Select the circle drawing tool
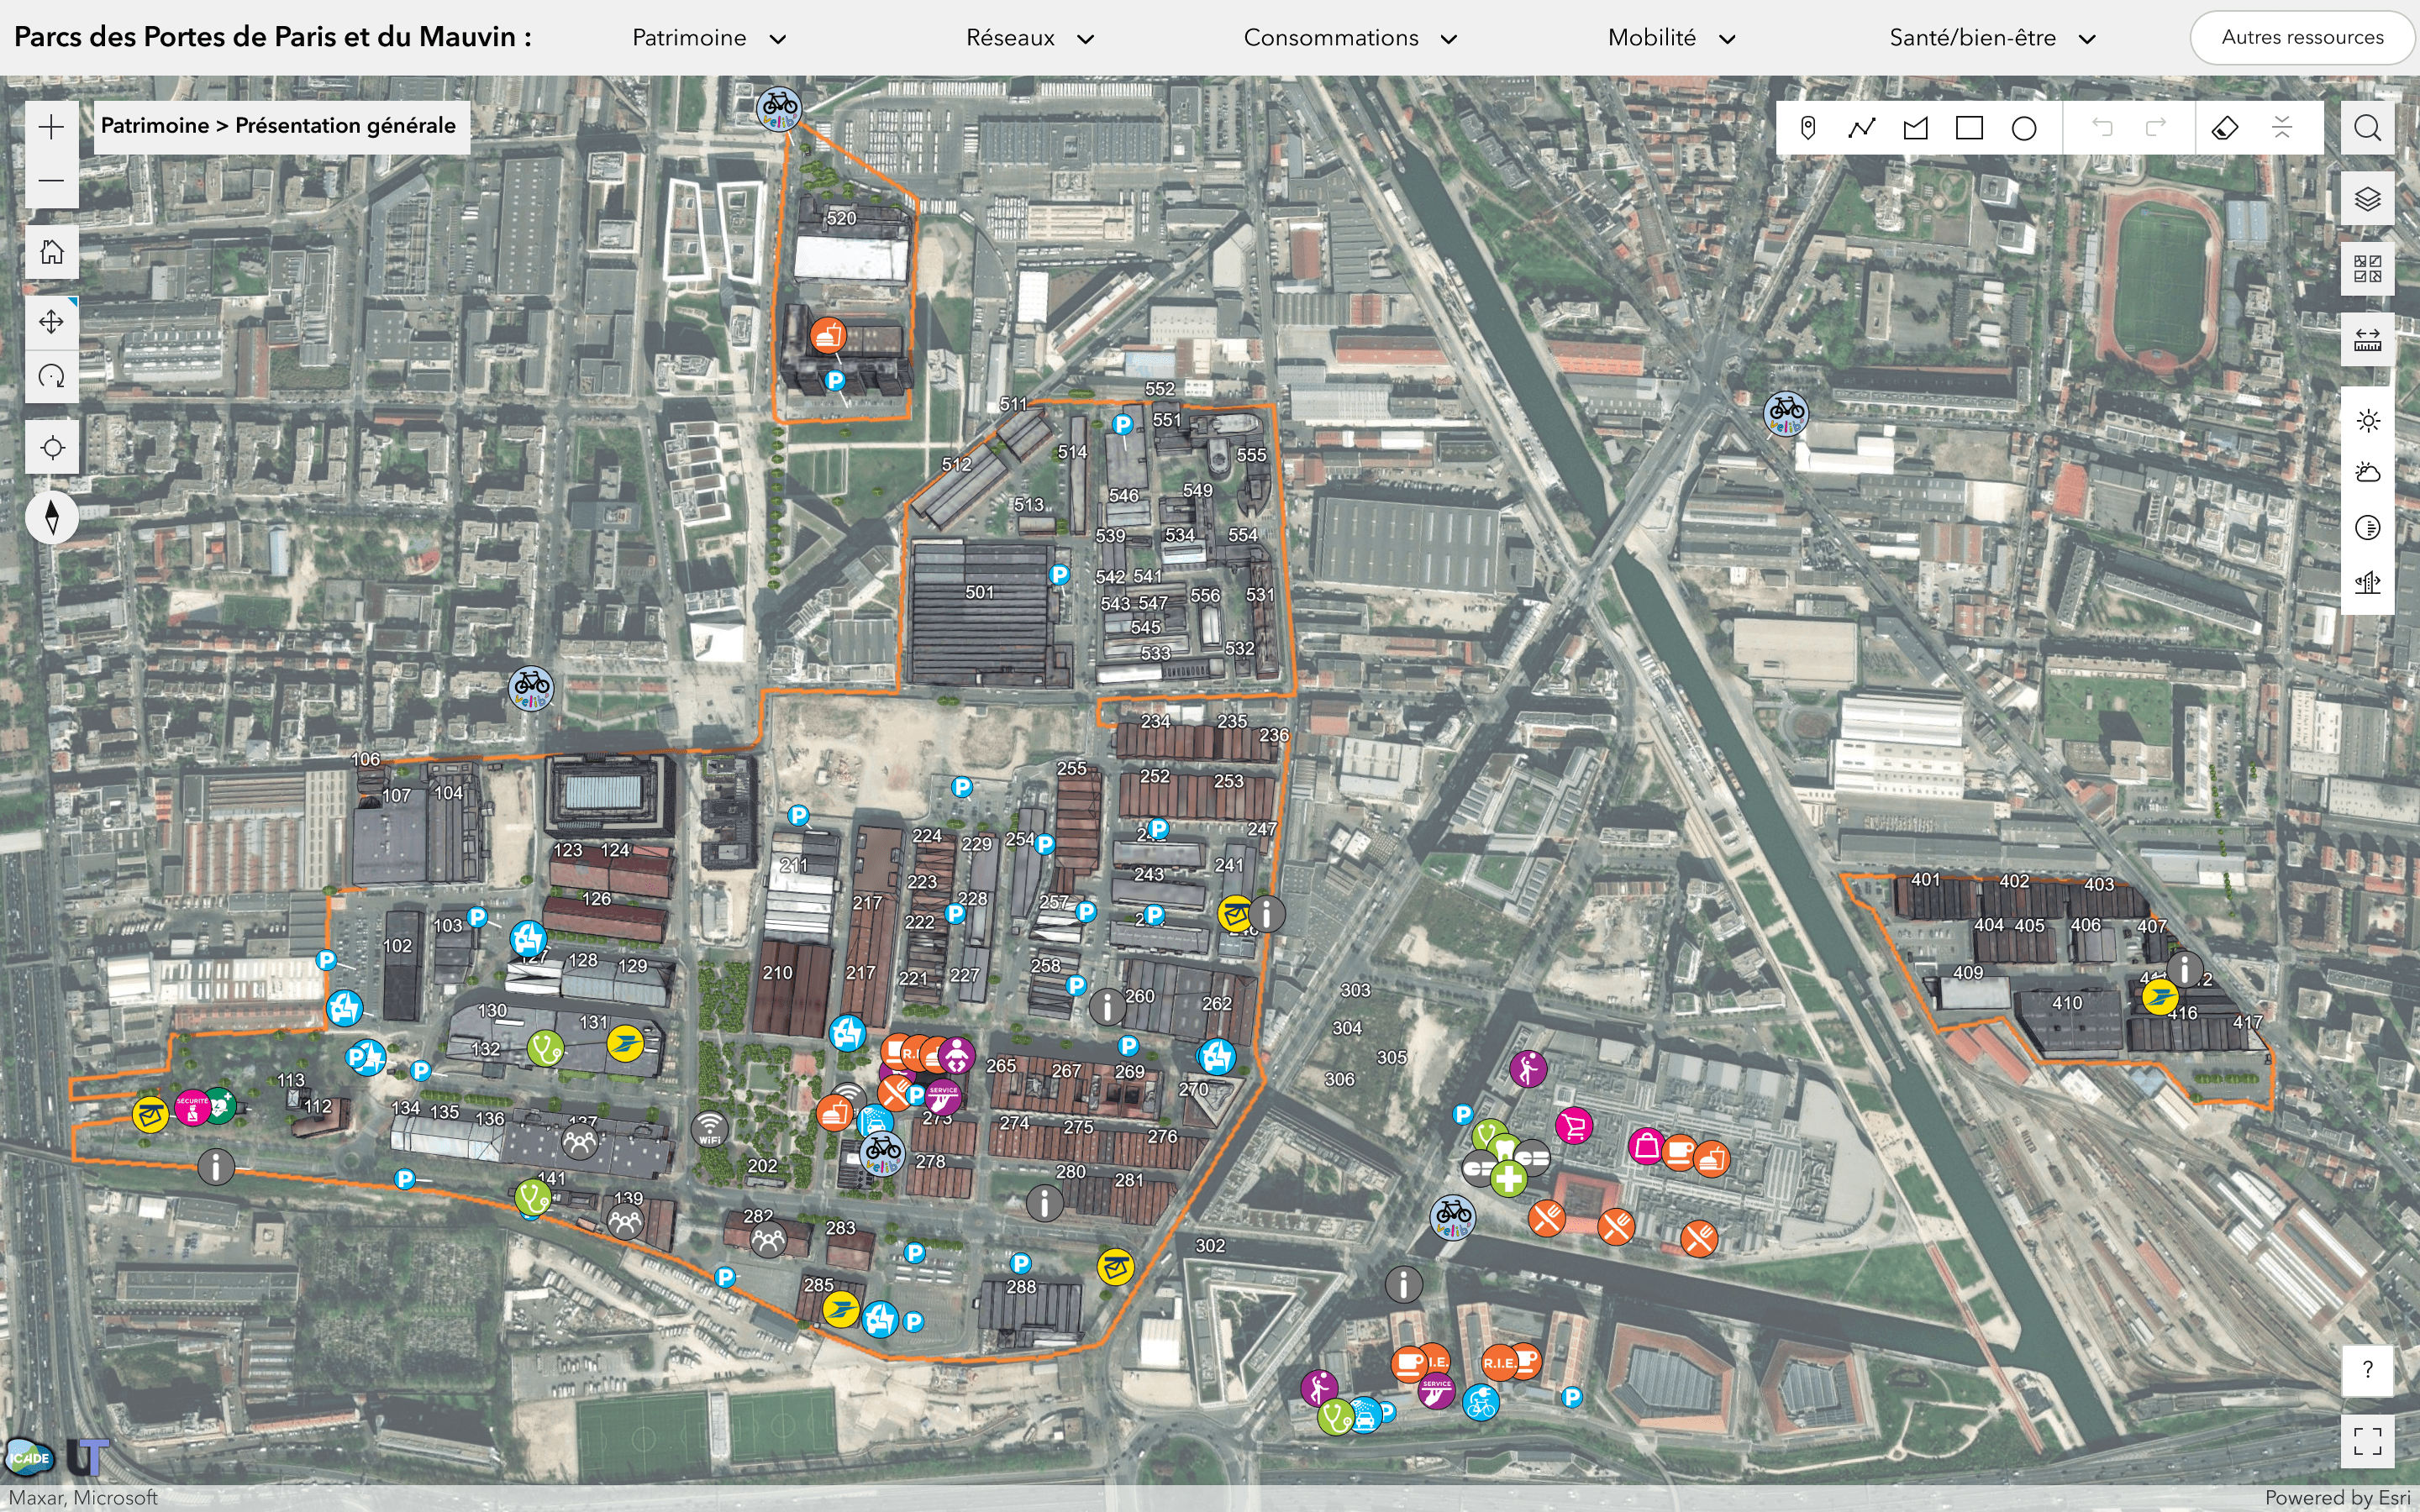Screen dimensions: 2420x1512 (x=2023, y=128)
